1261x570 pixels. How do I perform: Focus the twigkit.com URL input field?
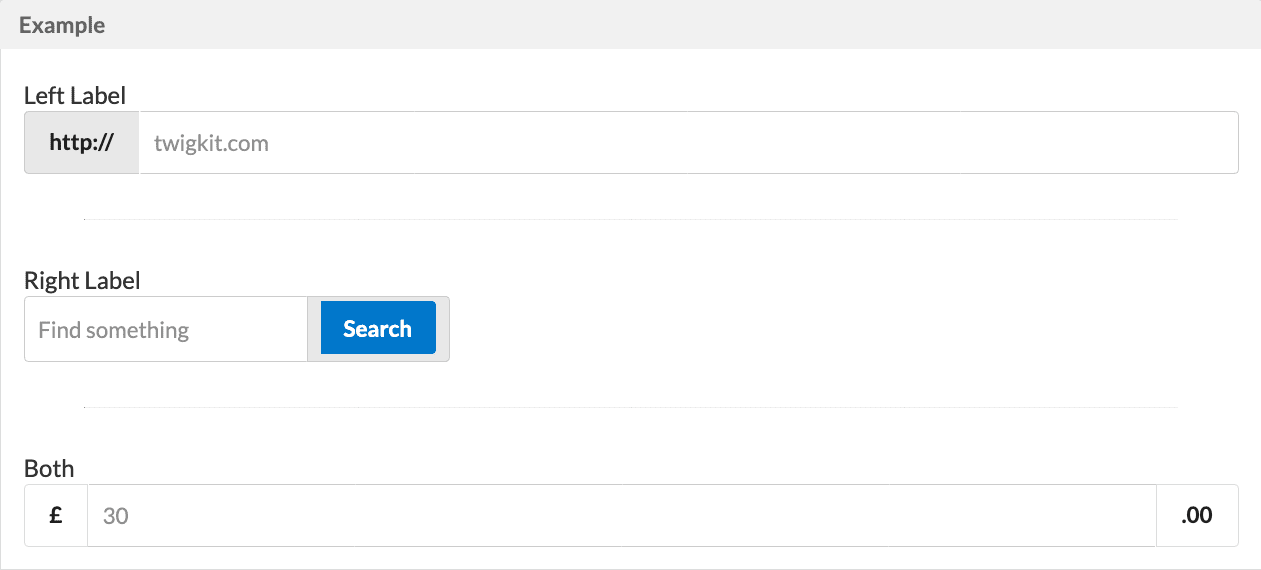tap(689, 143)
